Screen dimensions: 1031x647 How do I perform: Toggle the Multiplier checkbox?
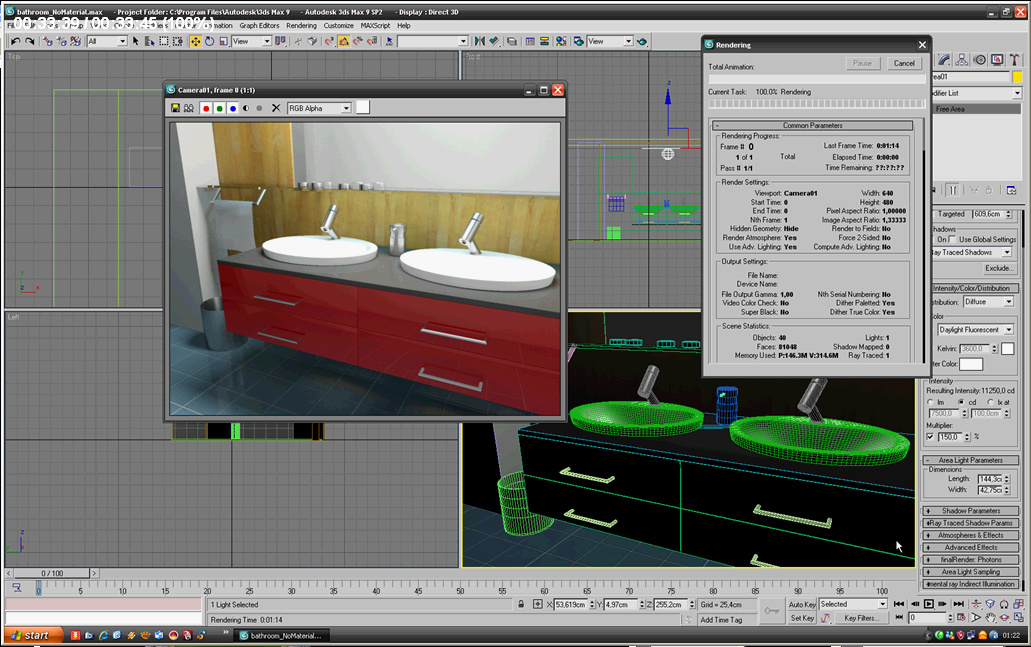930,437
